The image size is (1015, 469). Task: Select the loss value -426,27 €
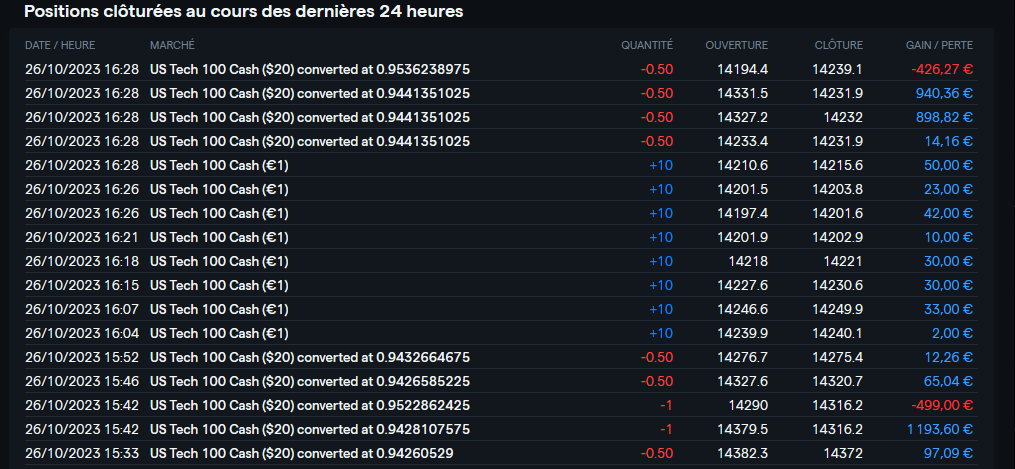942,69
